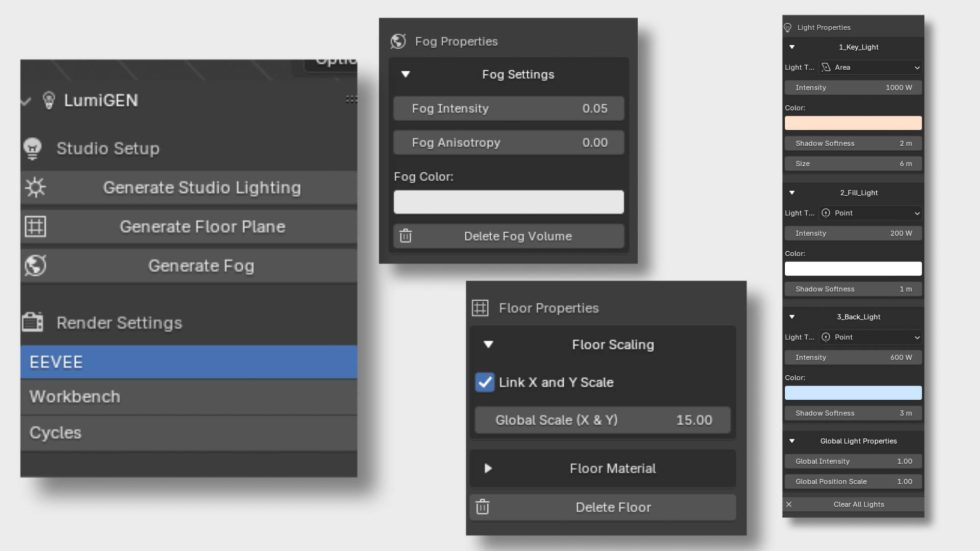This screenshot has width=980, height=551.
Task: Switch render engine to Cycles
Action: (x=188, y=433)
